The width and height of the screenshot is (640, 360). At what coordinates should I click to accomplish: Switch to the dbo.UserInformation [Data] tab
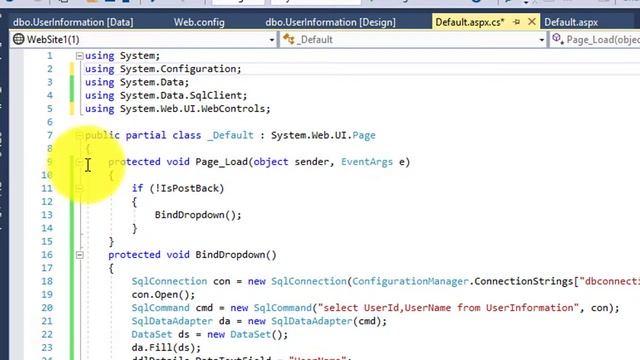point(73,22)
